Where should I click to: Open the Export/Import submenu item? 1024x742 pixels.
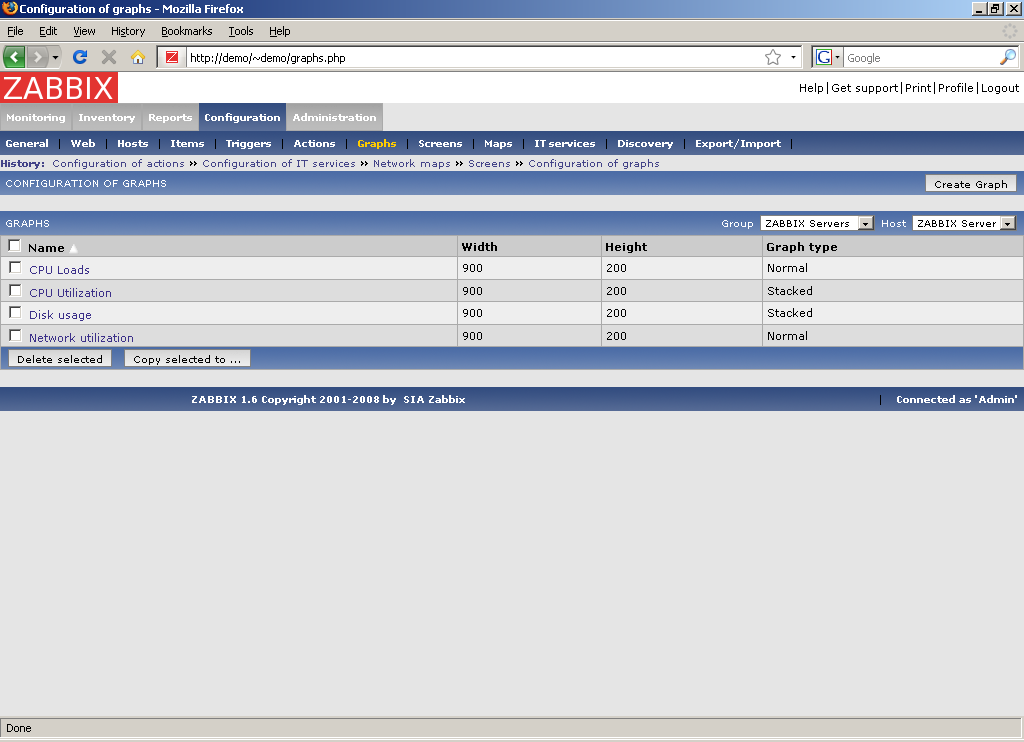tap(738, 144)
